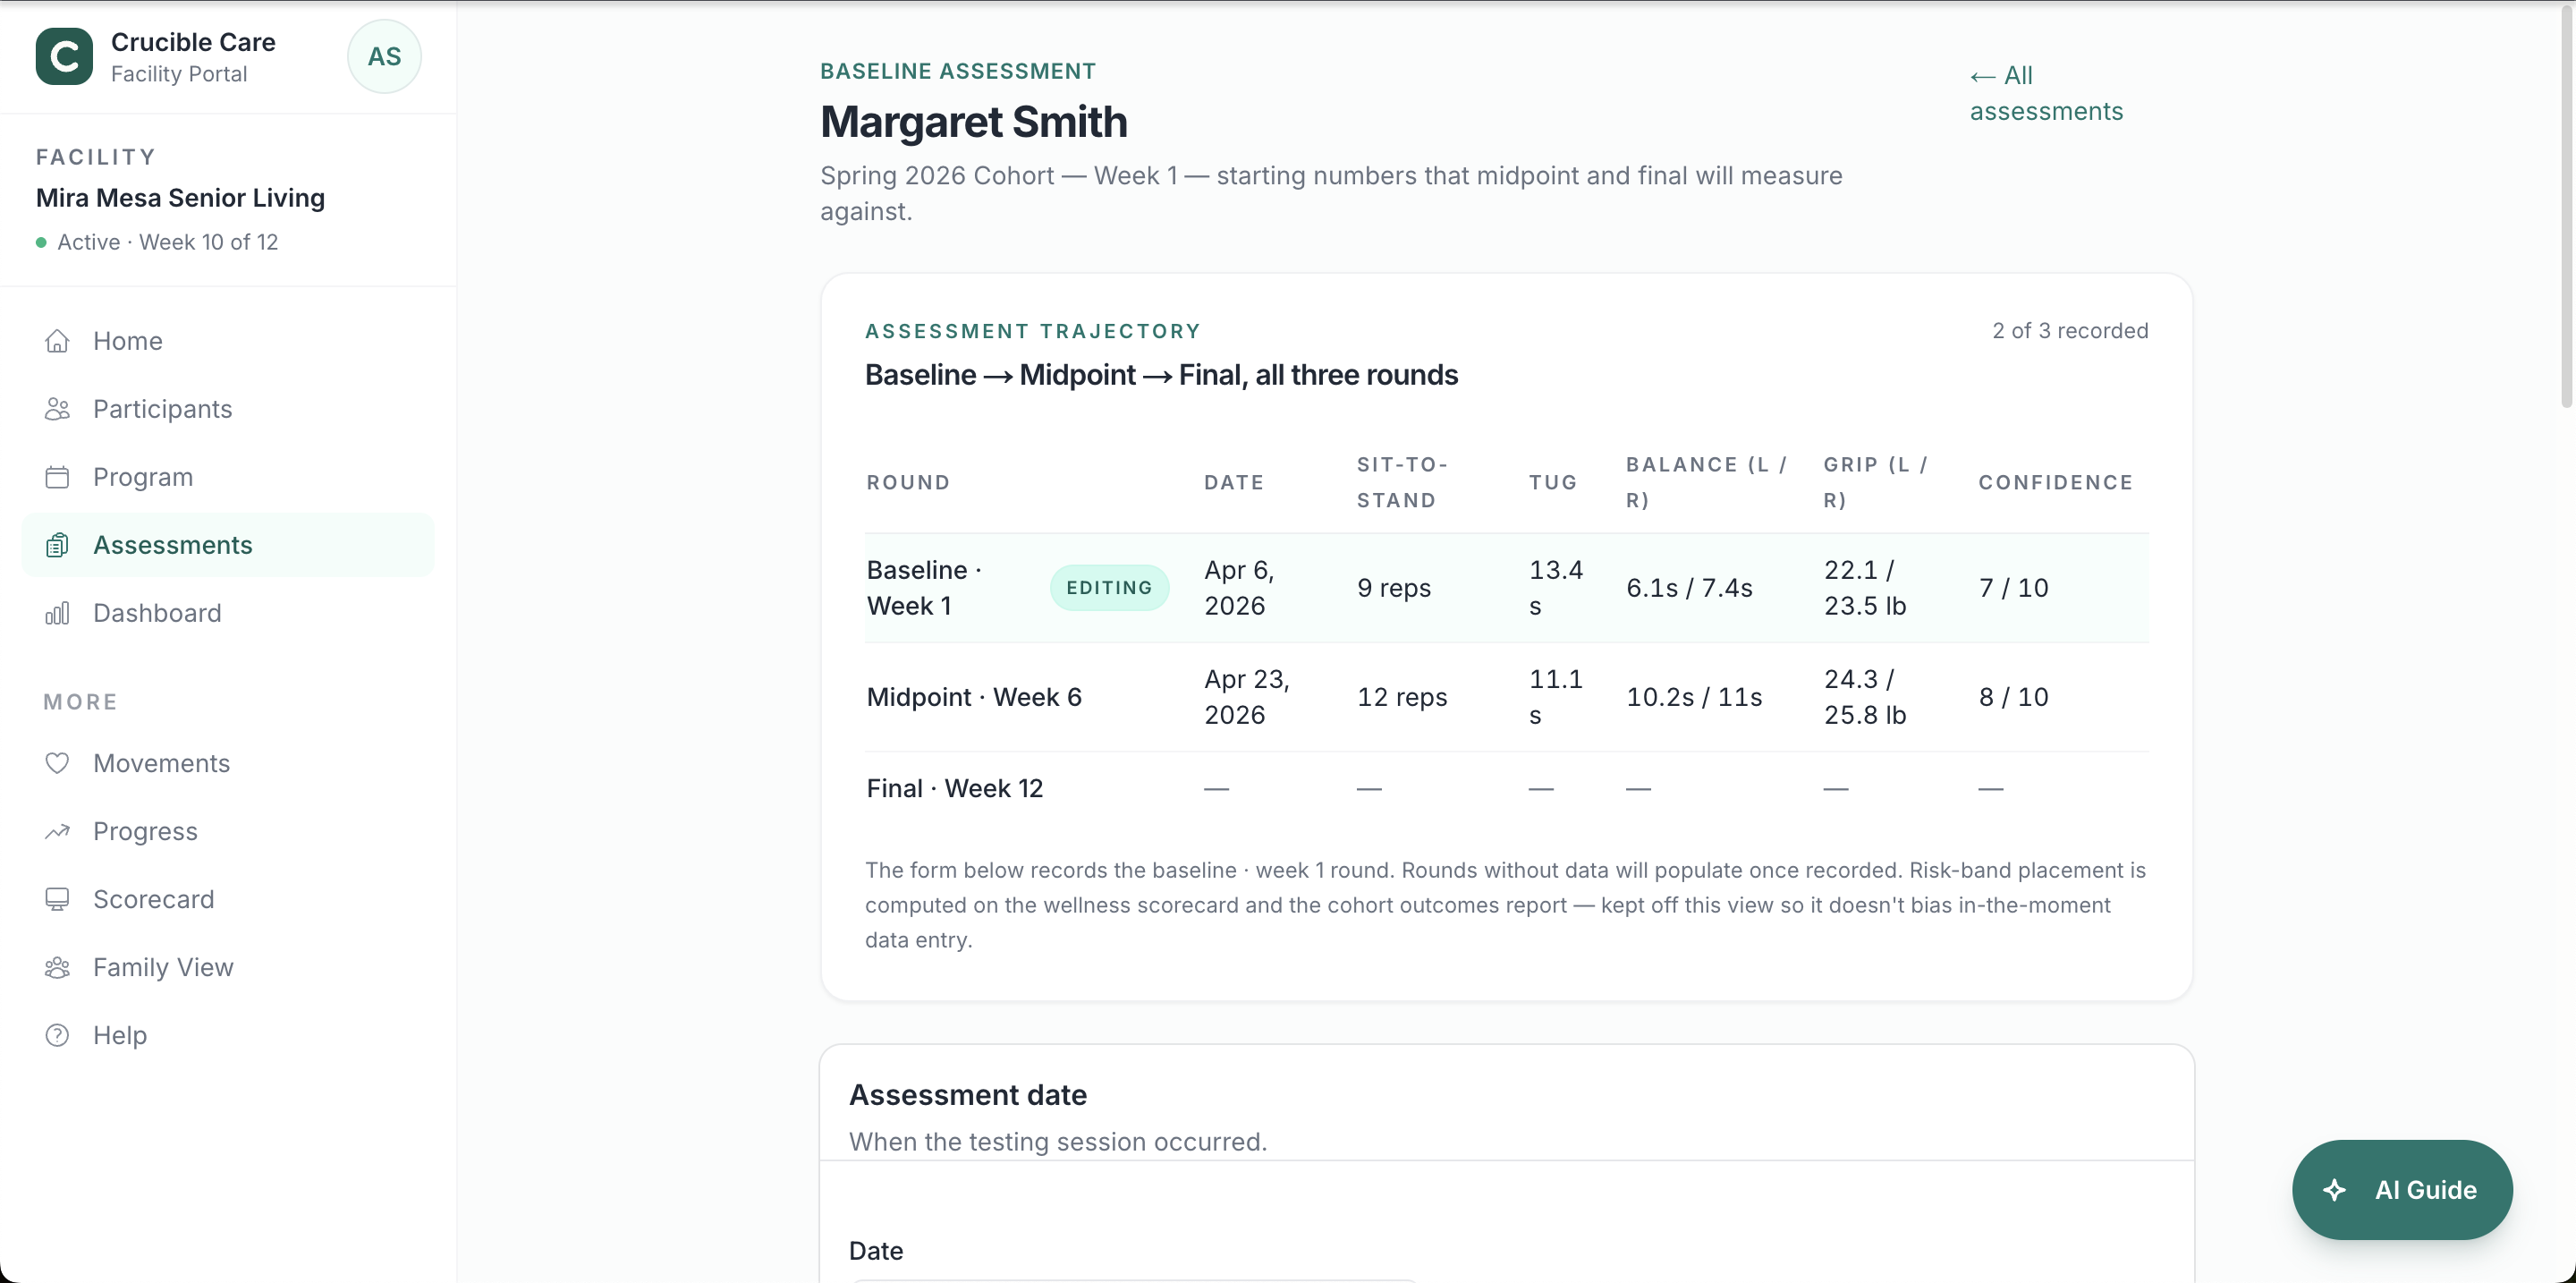Click the Apr 23, 2026 date cell

pyautogui.click(x=1247, y=697)
